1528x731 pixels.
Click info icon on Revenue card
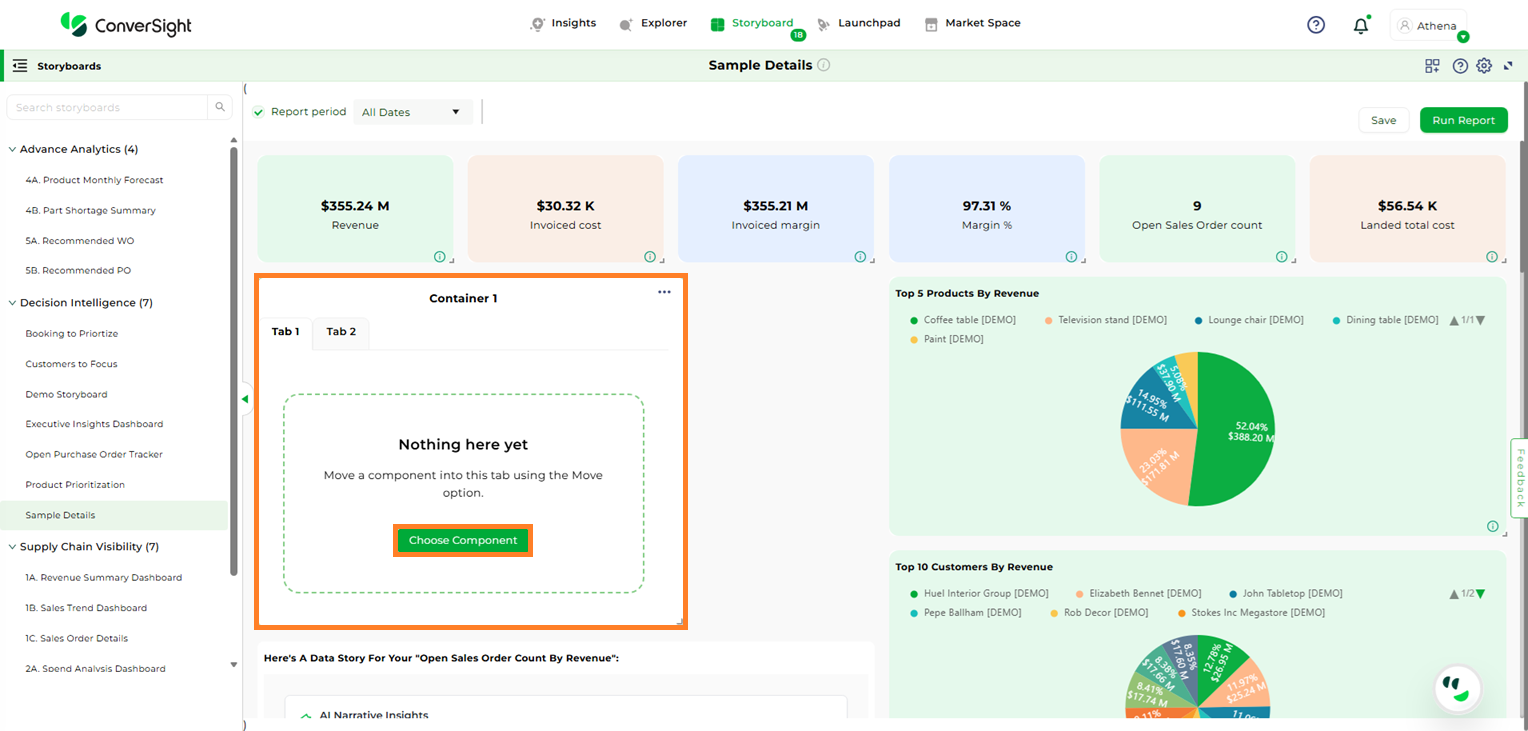[440, 257]
